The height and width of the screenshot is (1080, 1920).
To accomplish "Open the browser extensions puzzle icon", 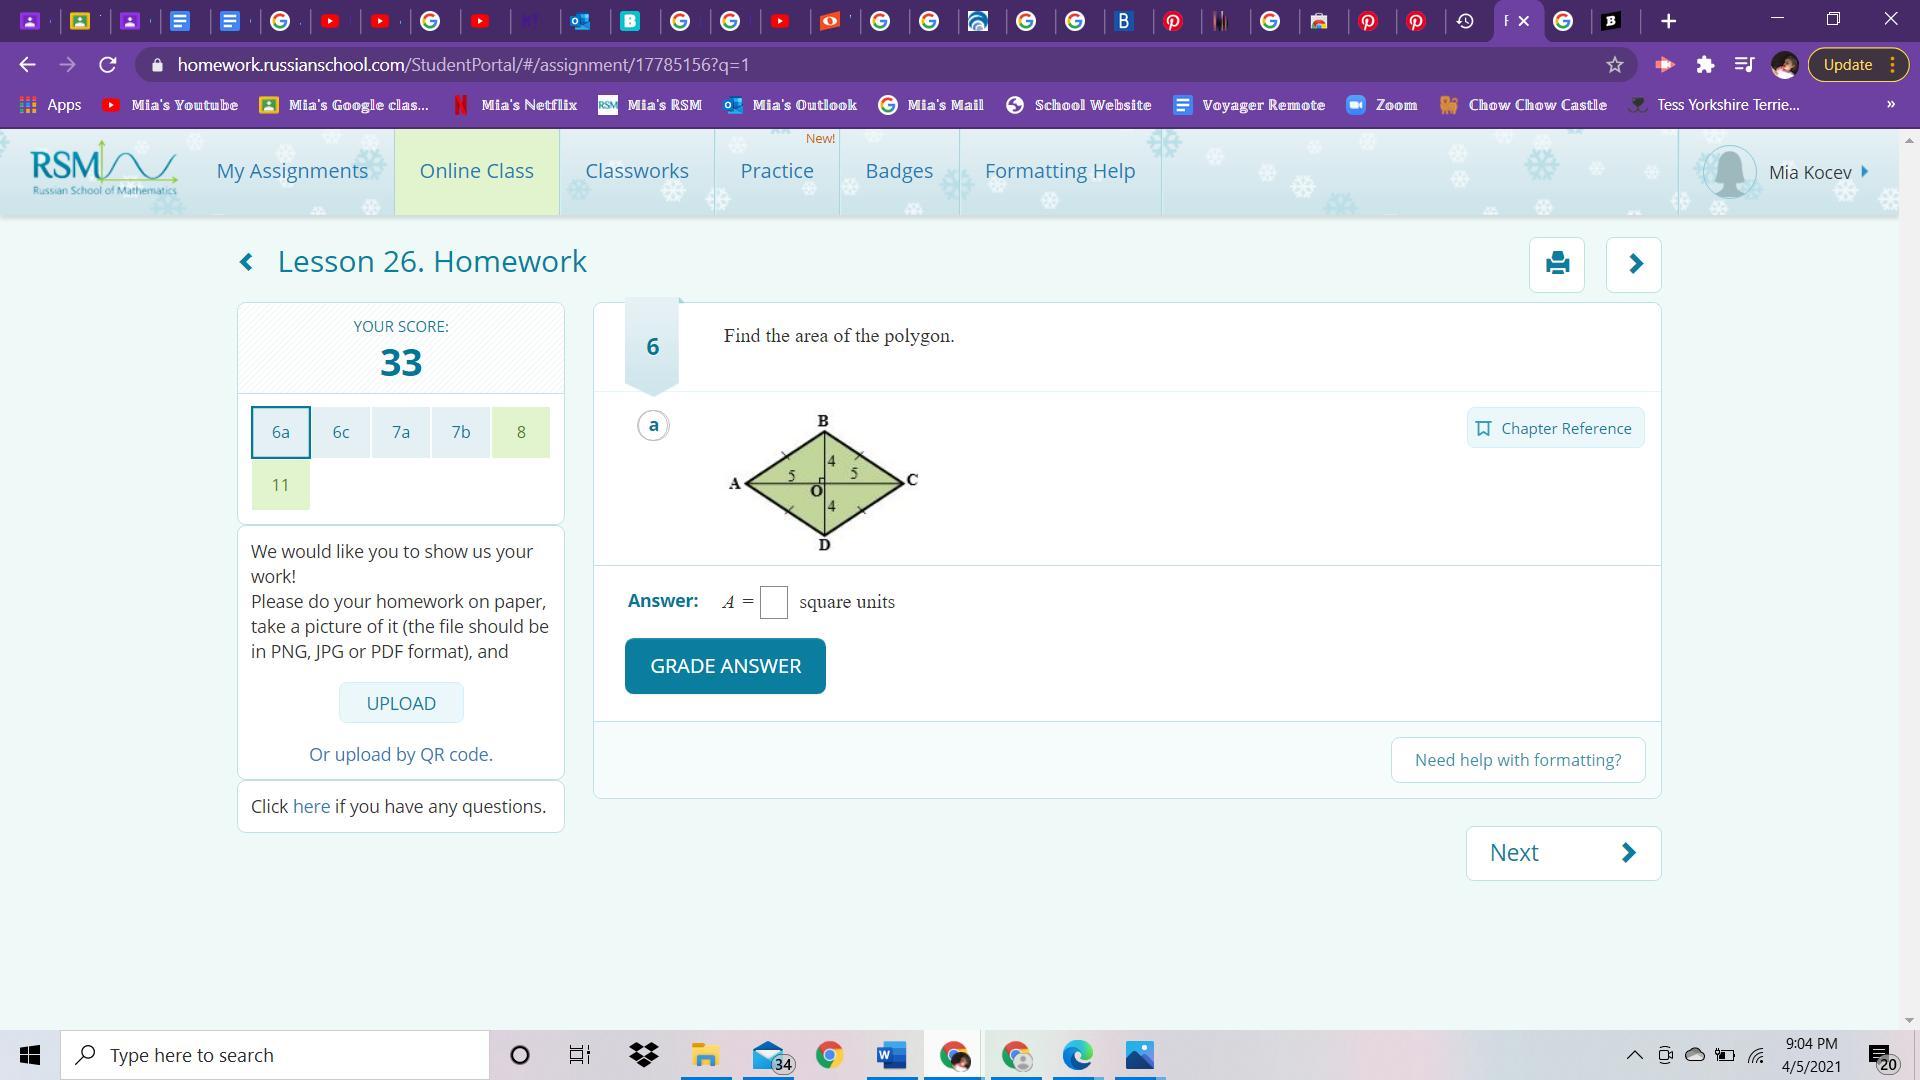I will [1705, 65].
